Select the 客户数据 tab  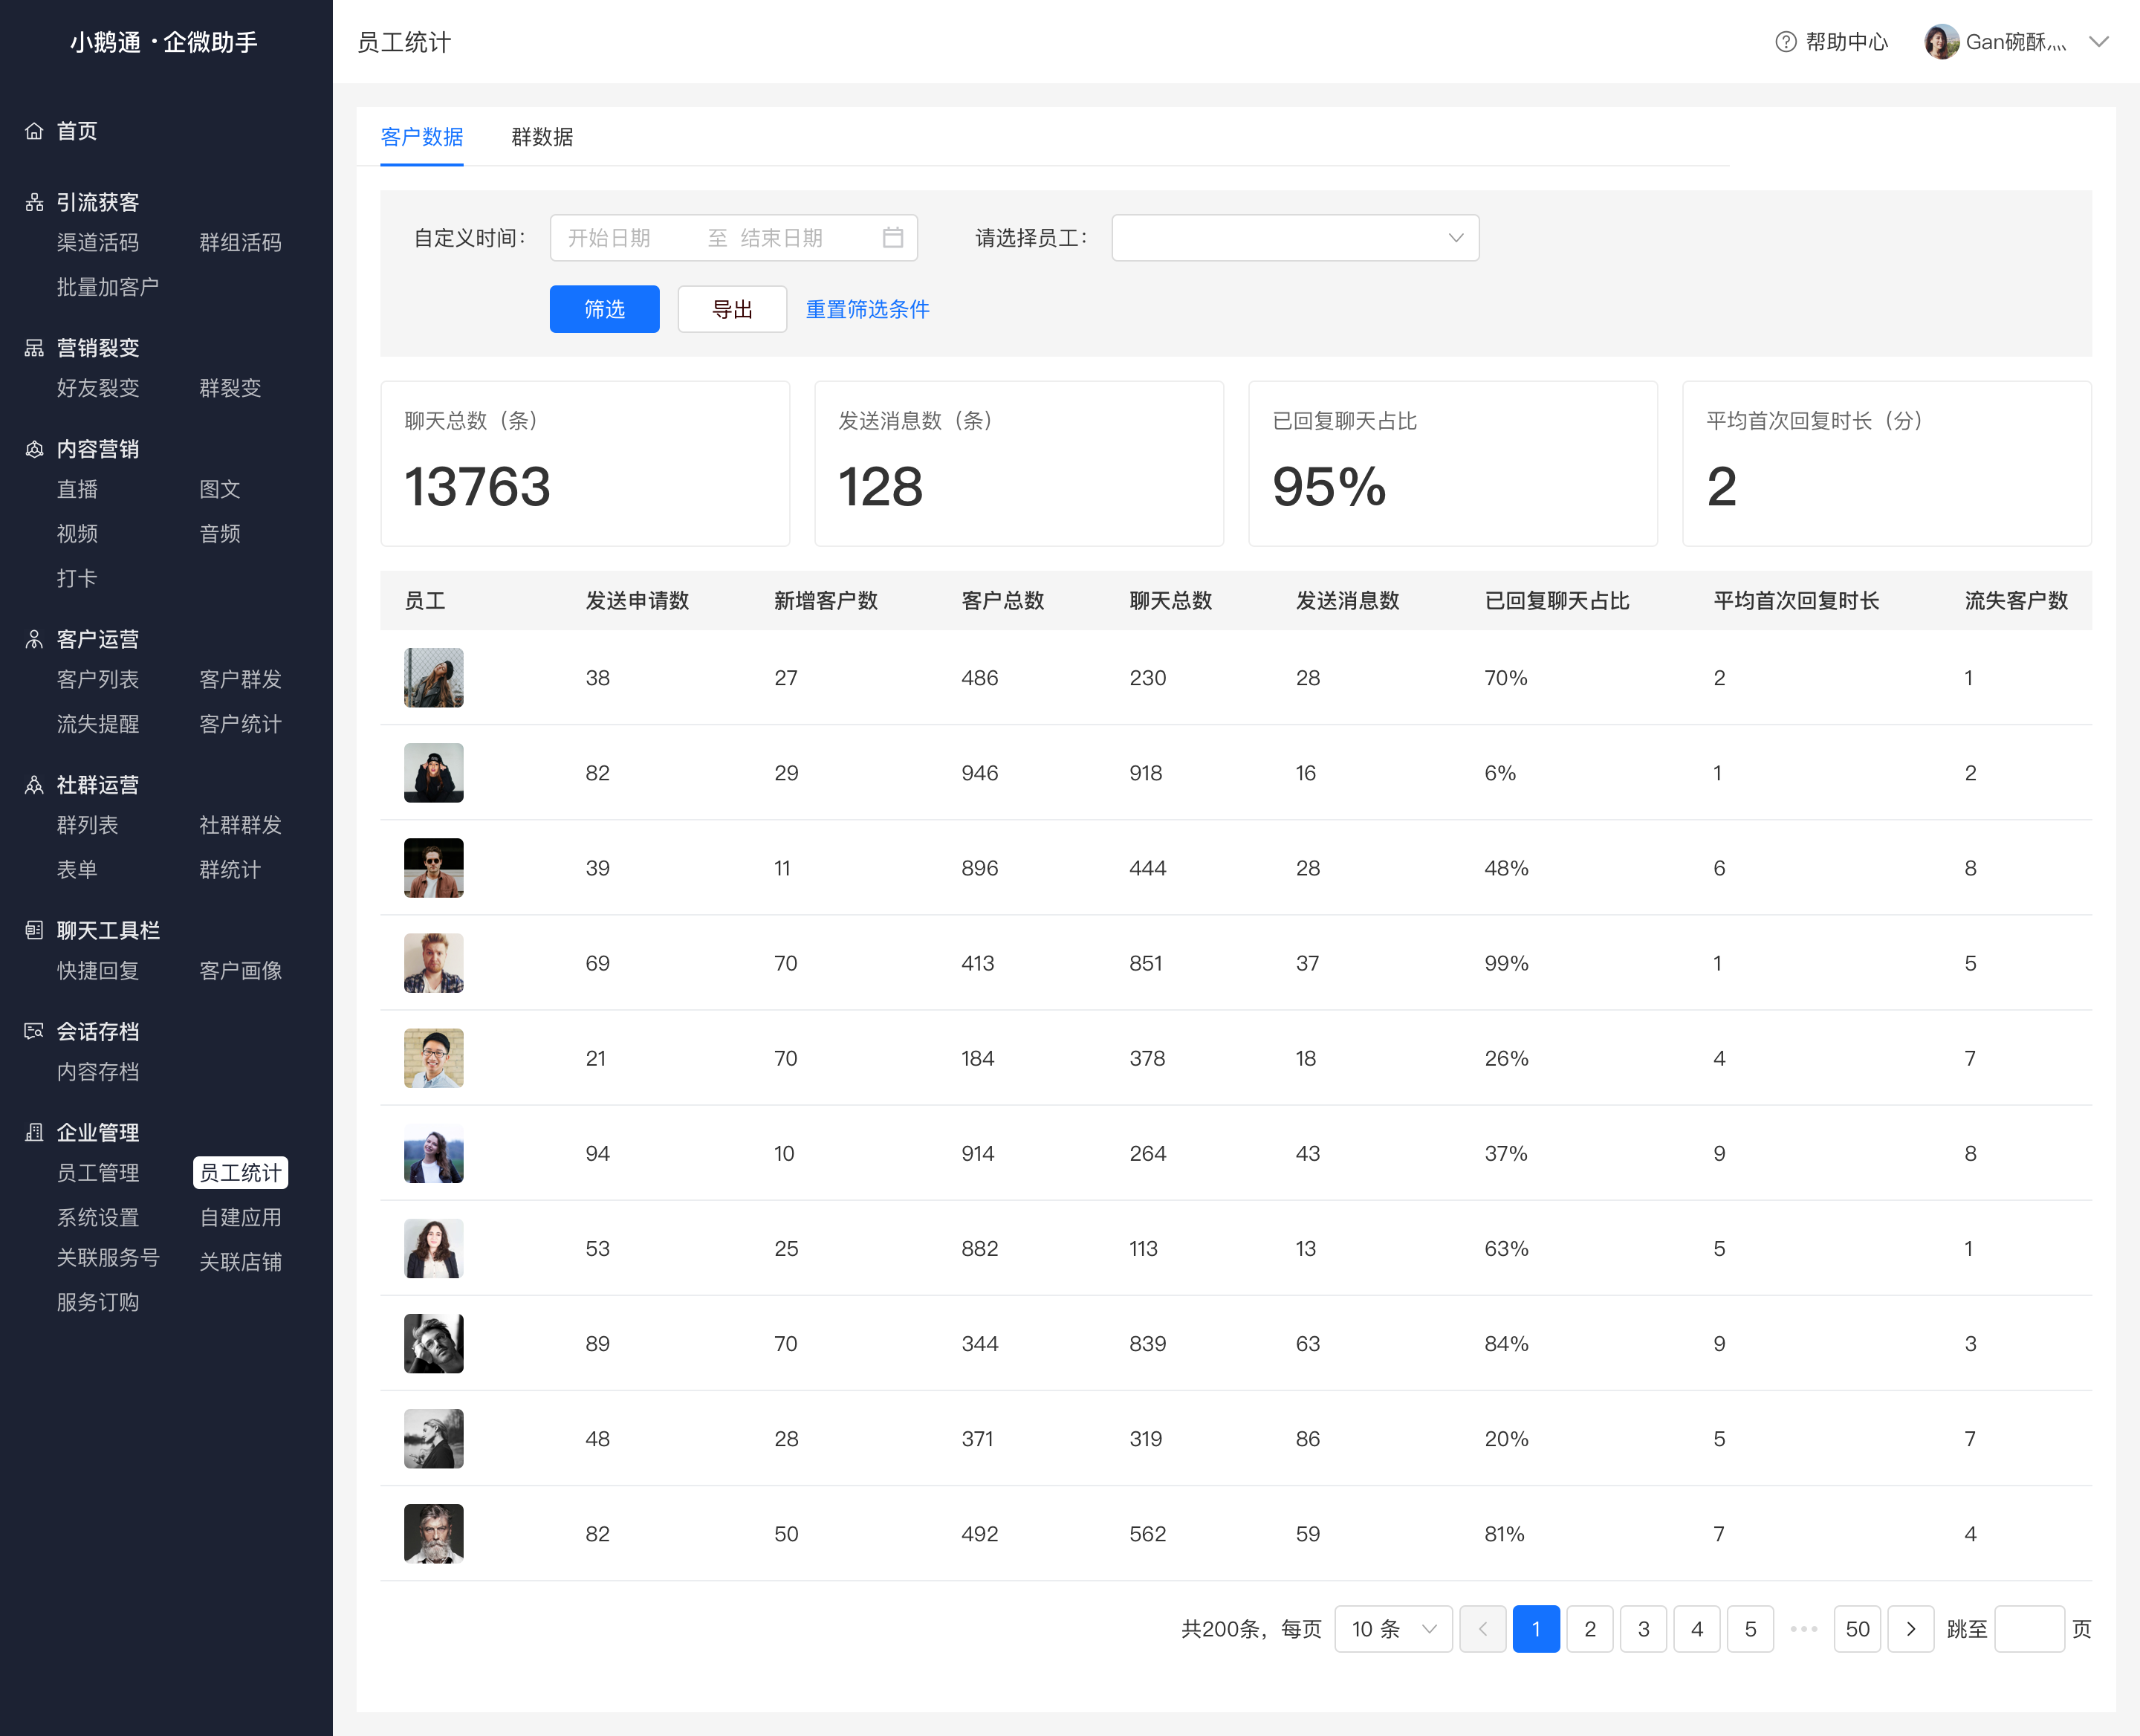[x=422, y=137]
